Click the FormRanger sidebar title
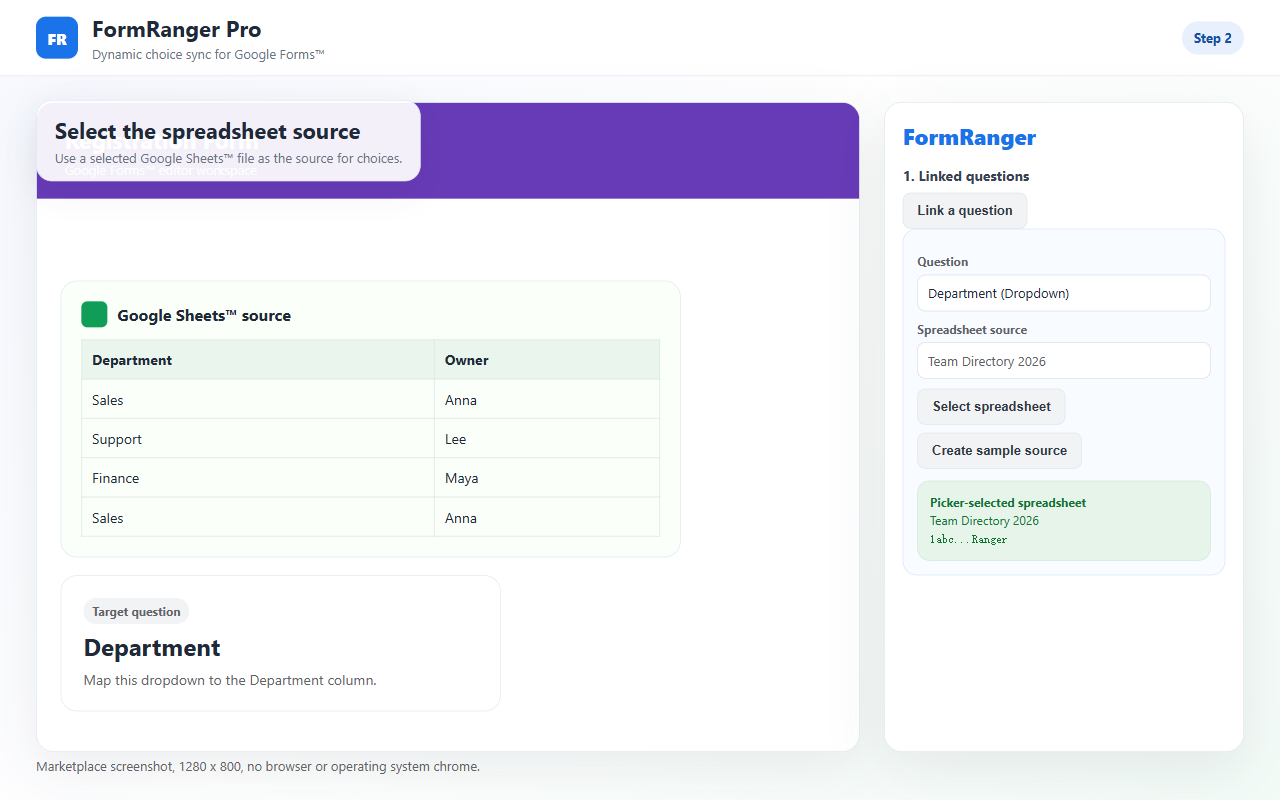Image resolution: width=1280 pixels, height=800 pixels. pos(969,138)
